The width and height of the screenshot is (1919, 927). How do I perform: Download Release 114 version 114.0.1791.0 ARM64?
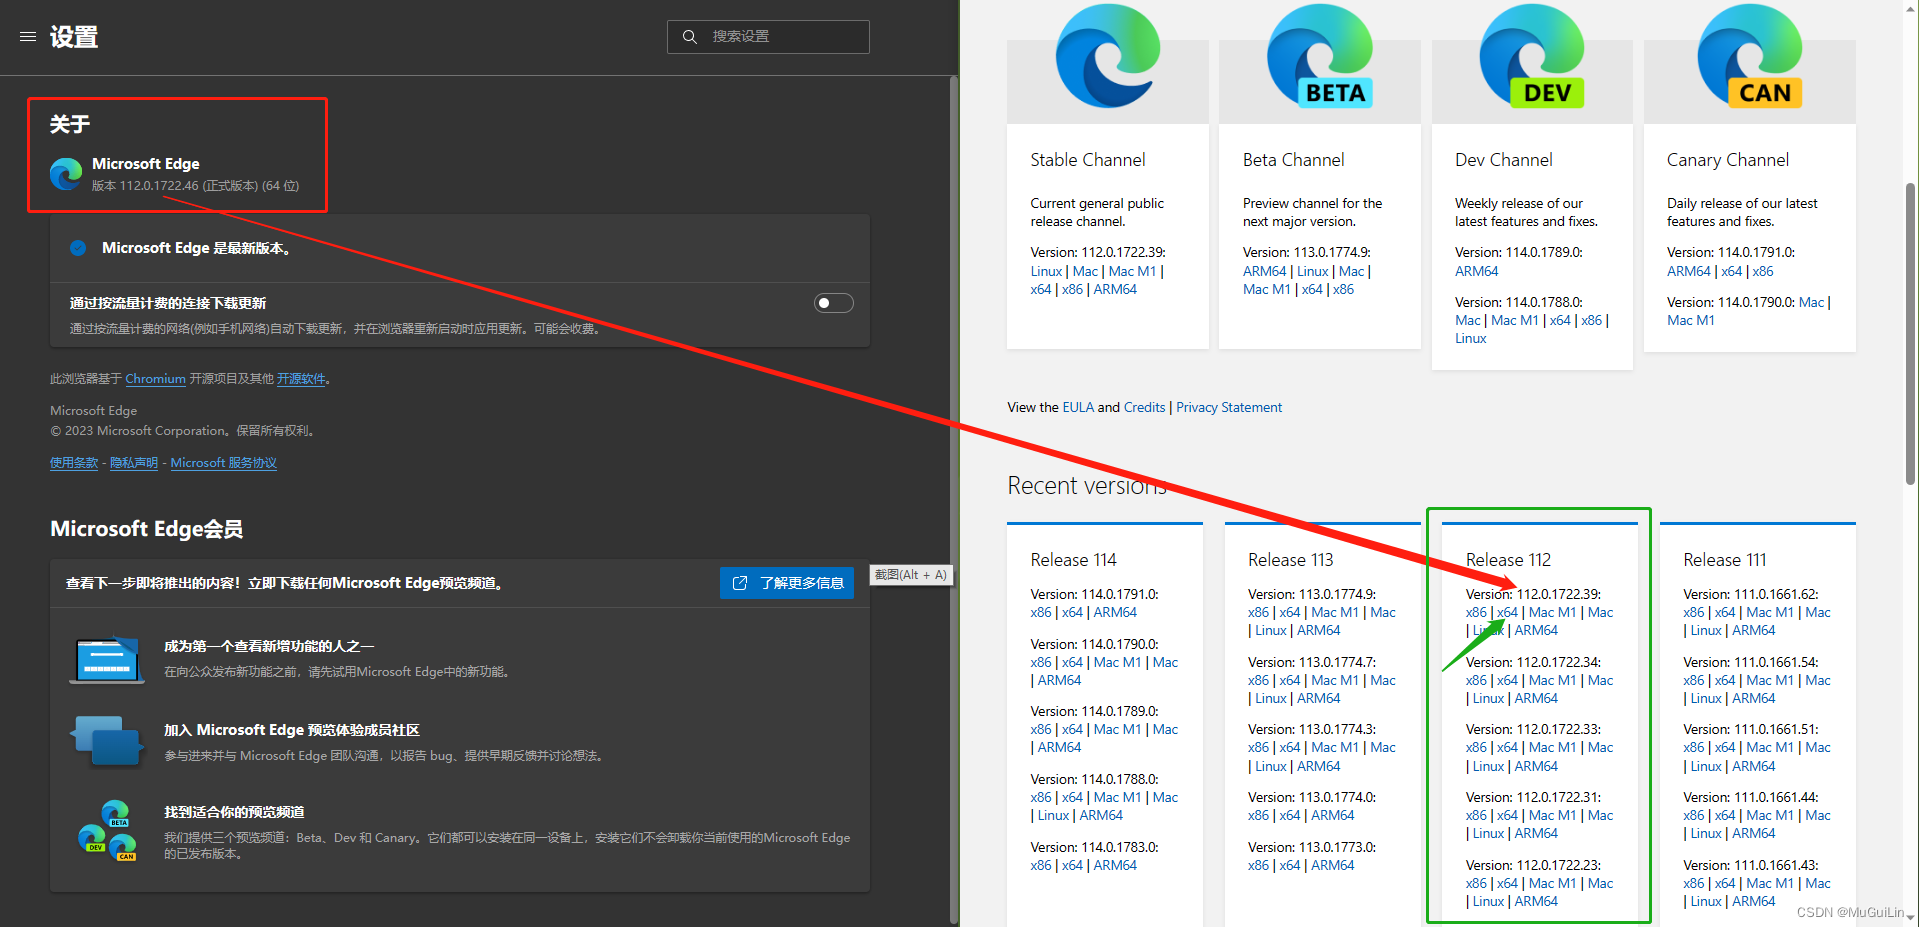point(1115,612)
